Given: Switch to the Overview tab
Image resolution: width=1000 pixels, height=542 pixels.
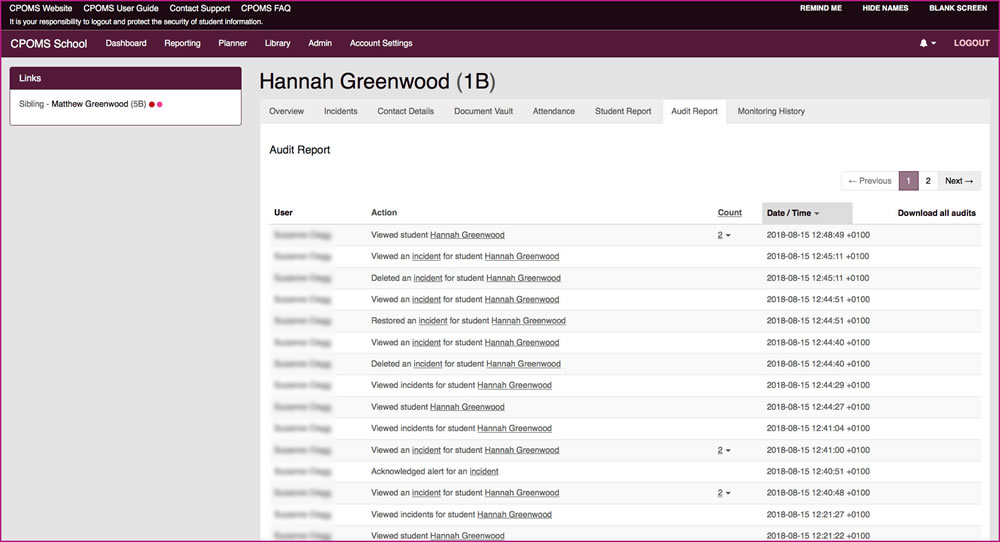Looking at the screenshot, I should pyautogui.click(x=286, y=111).
